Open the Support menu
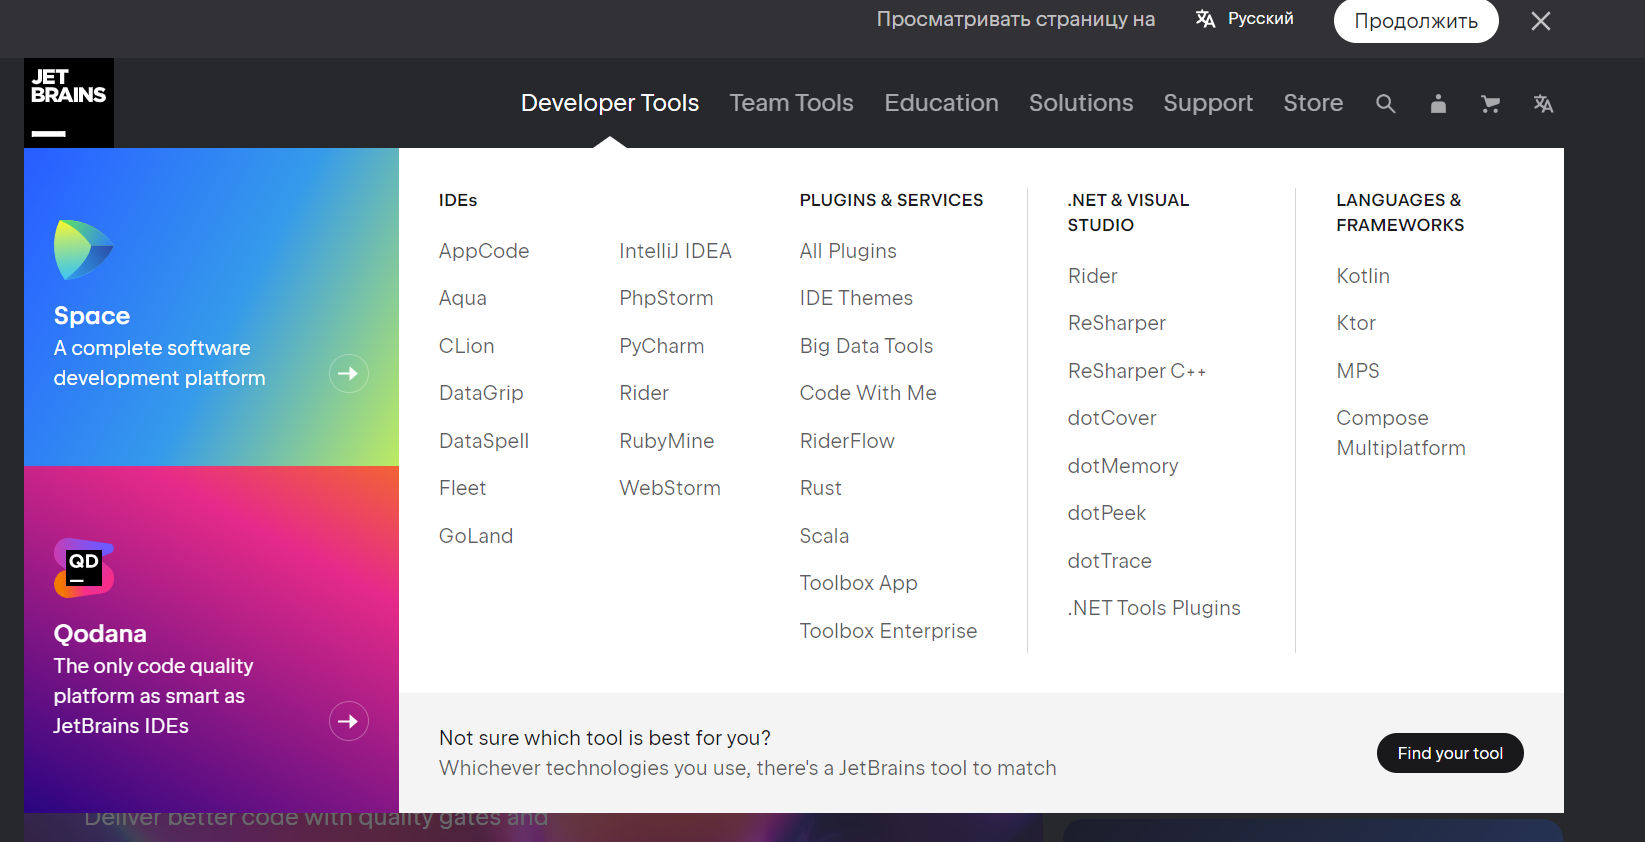This screenshot has width=1645, height=842. point(1208,103)
